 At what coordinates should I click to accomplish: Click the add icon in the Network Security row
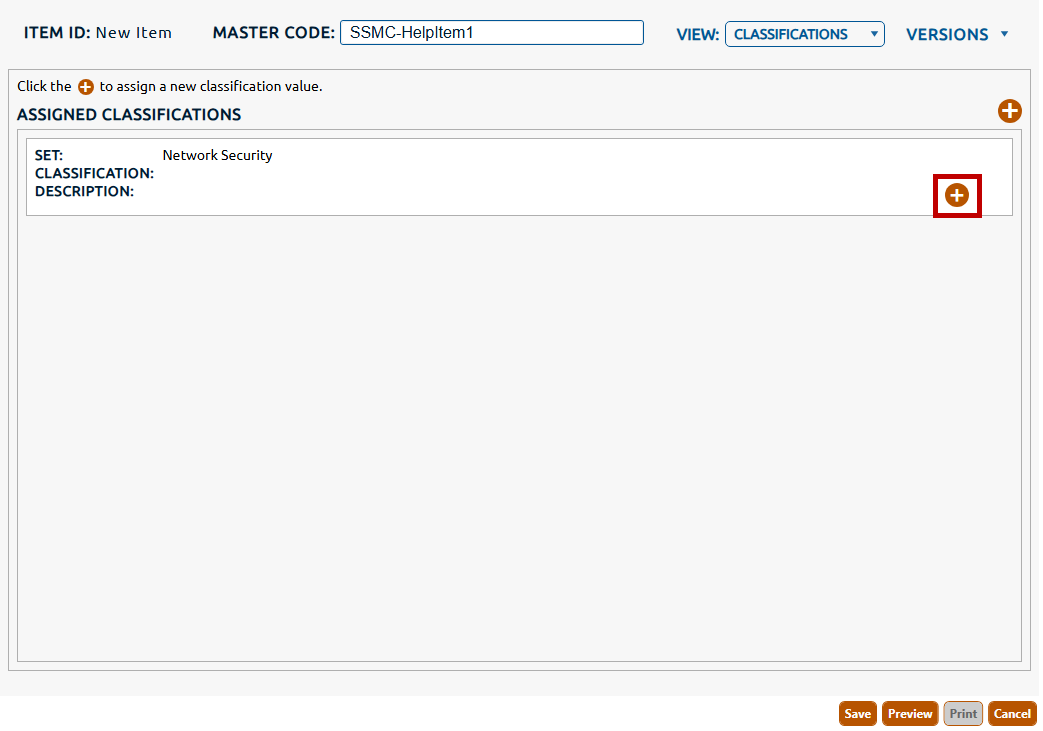[x=957, y=195]
